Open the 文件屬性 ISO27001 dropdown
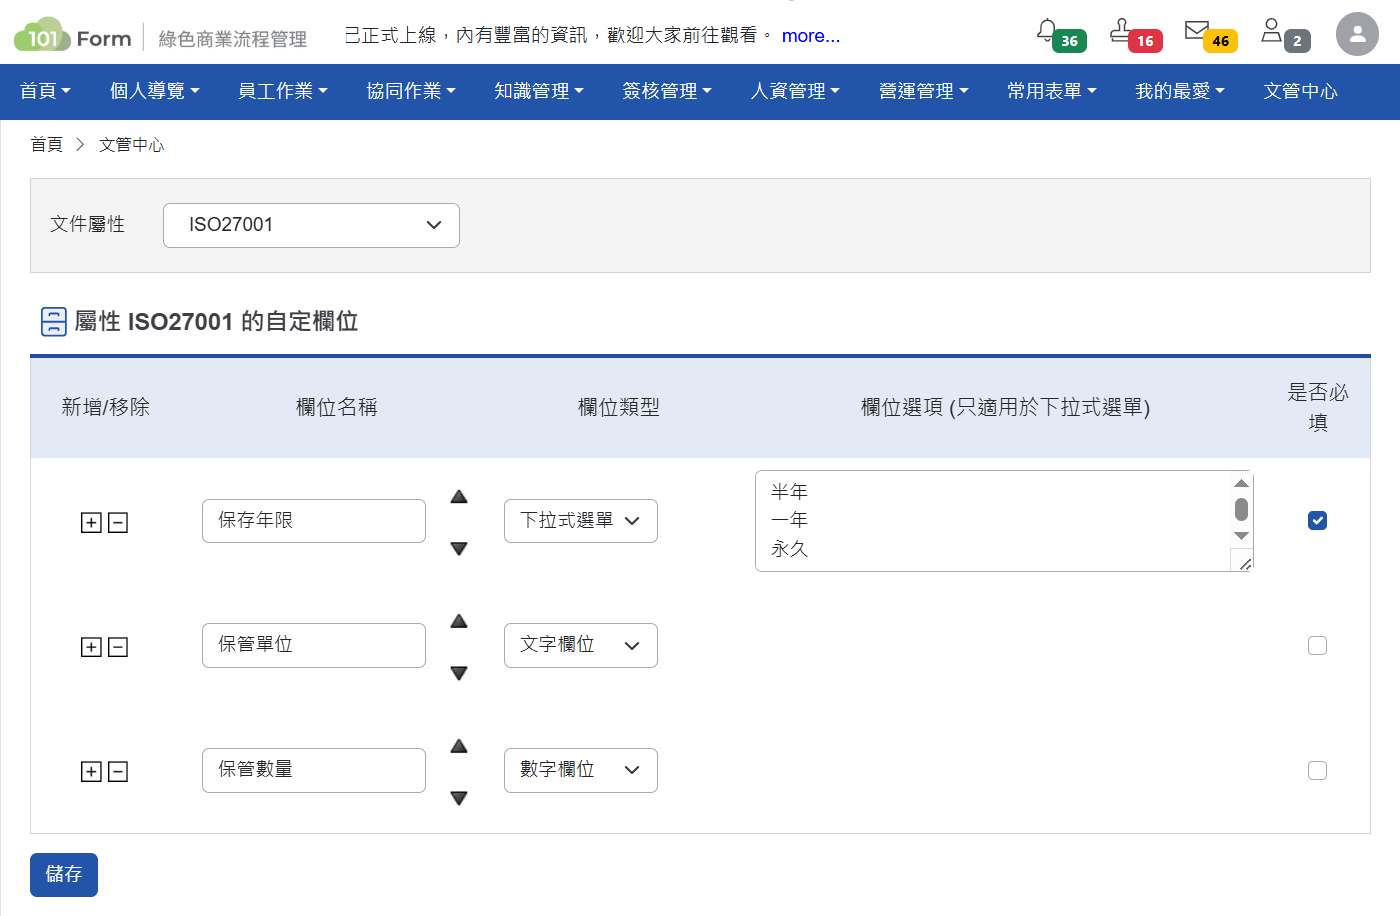The height and width of the screenshot is (916, 1400). 311,225
